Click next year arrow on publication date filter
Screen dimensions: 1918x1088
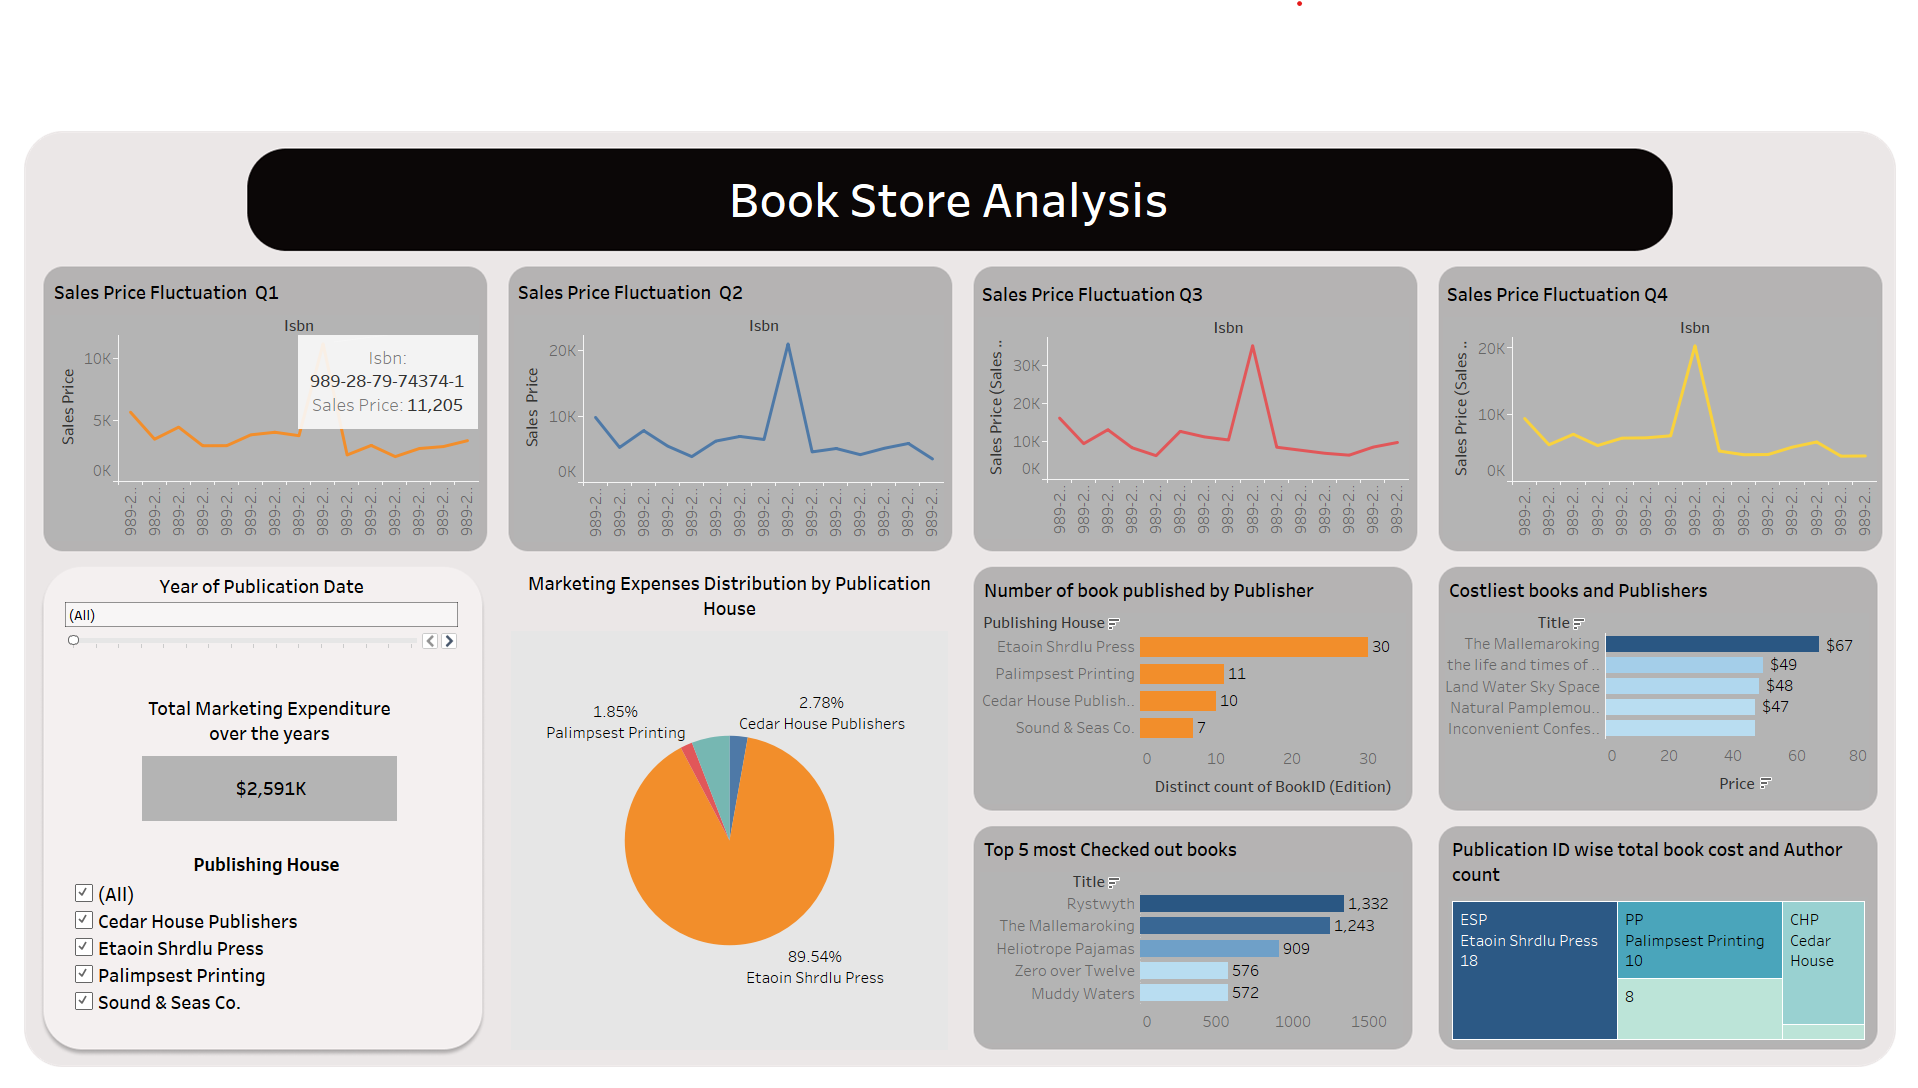click(x=449, y=641)
